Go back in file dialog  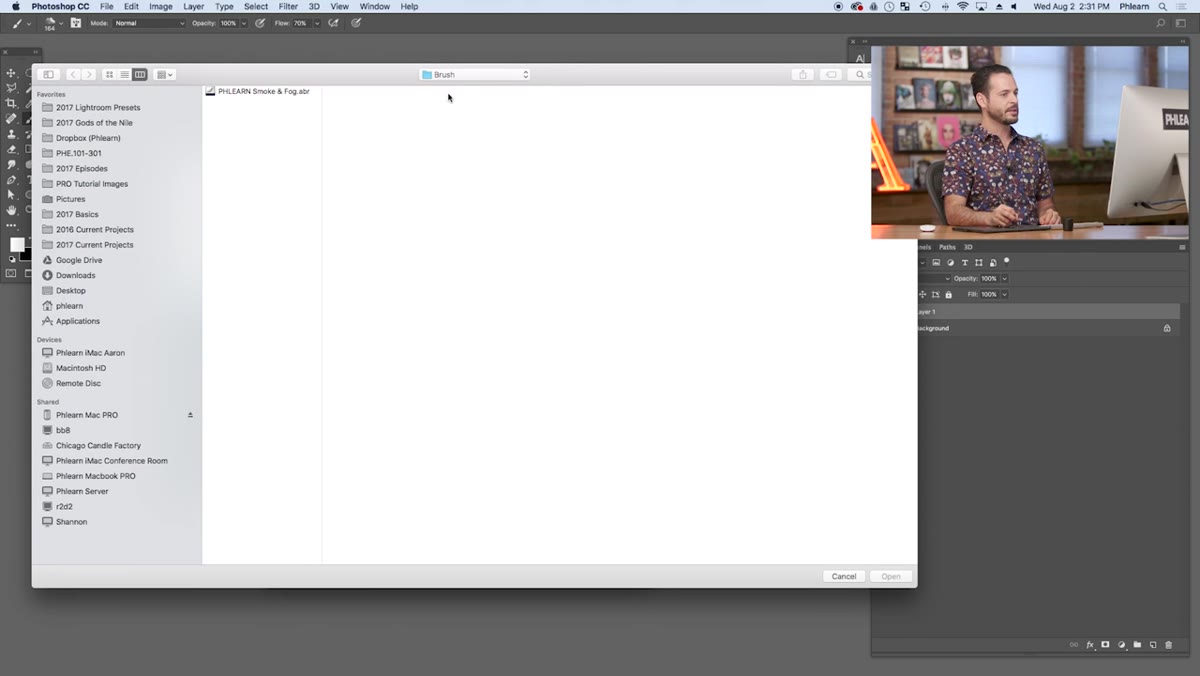point(73,75)
